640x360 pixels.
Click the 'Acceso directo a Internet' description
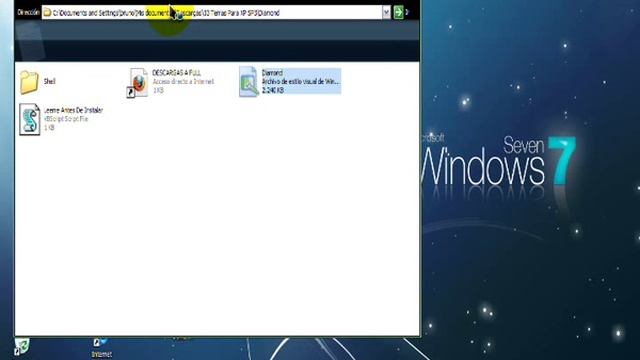pyautogui.click(x=183, y=82)
